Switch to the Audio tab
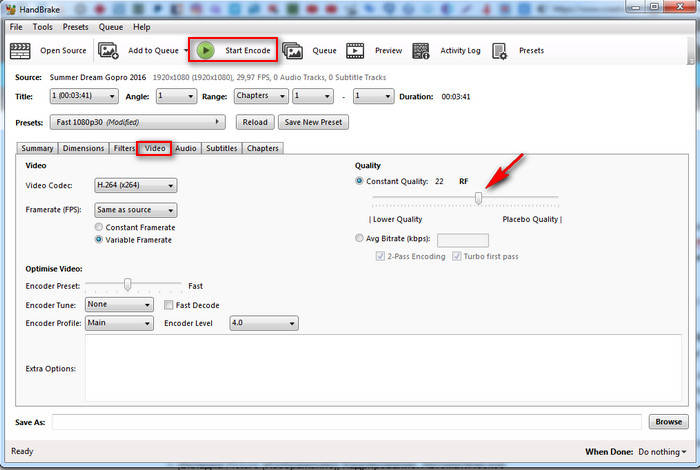 pyautogui.click(x=185, y=148)
